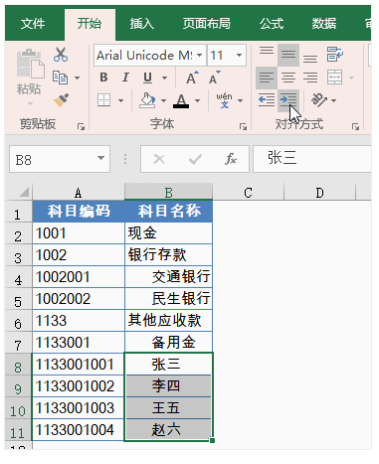Decrease indent of selected cells
The width and height of the screenshot is (379, 464).
(x=267, y=100)
